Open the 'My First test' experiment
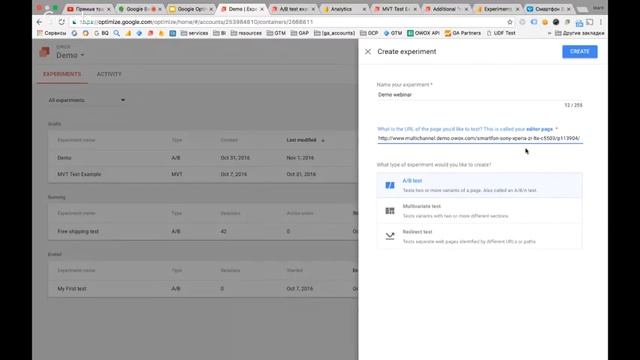 (x=72, y=289)
